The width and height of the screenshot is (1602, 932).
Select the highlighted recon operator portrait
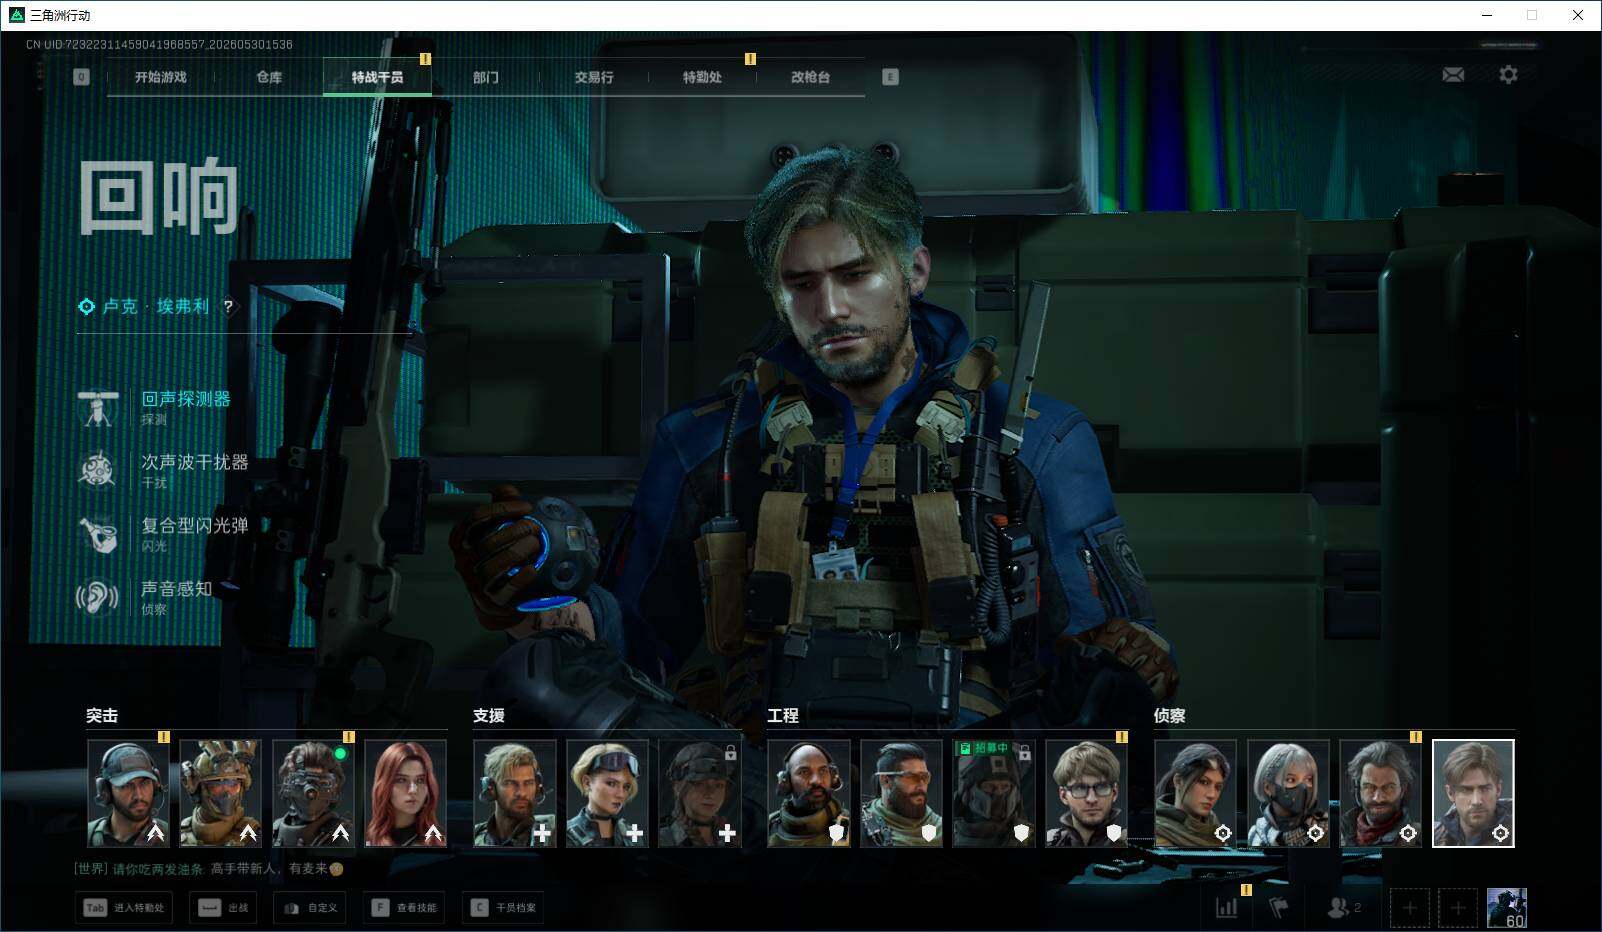tap(1474, 793)
